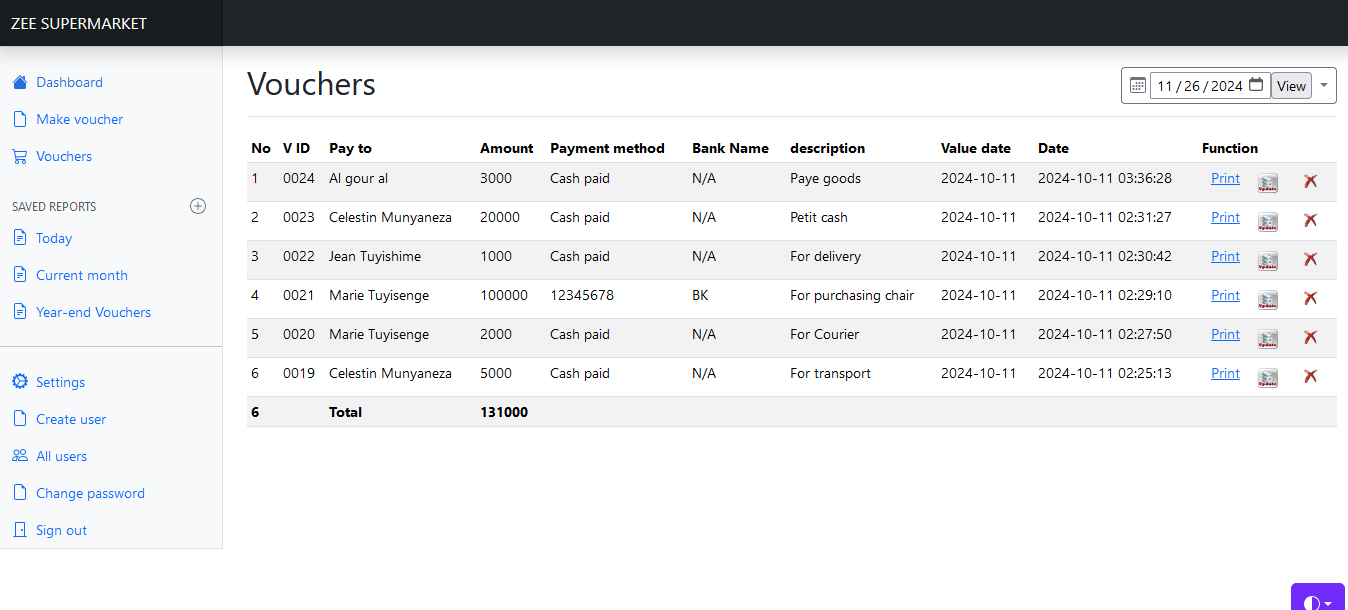1348x610 pixels.
Task: Click Print link for Marie Tuyisenge's 100000 voucher
Action: (x=1225, y=296)
